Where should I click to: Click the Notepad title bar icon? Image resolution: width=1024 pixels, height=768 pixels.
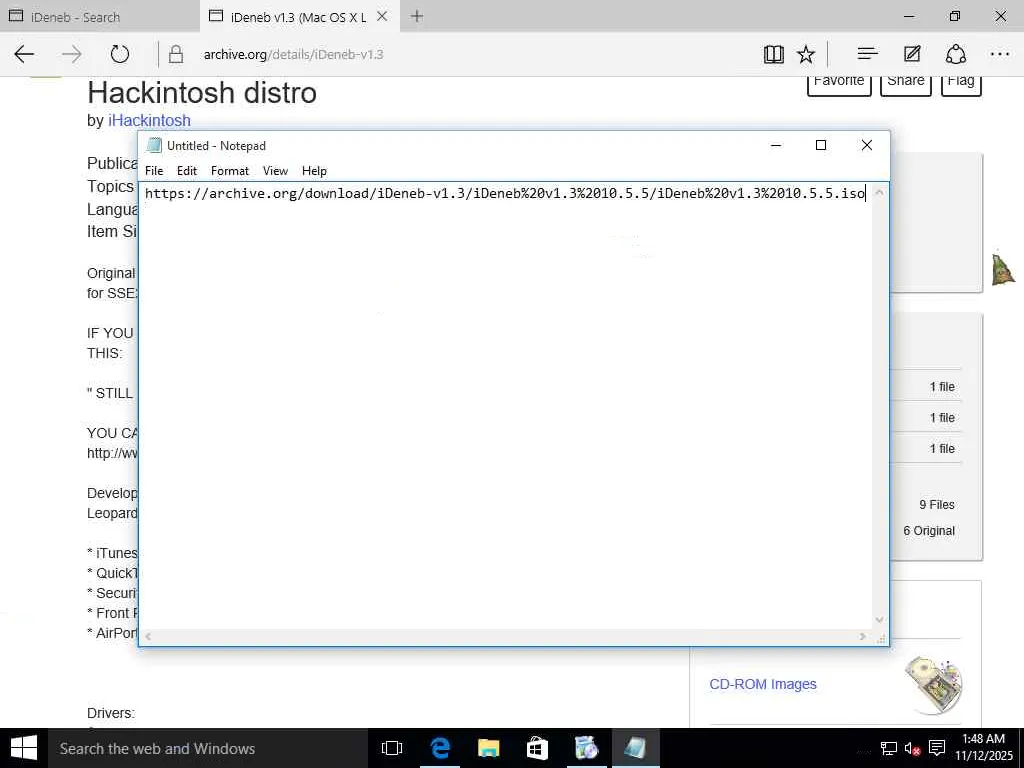tap(154, 145)
